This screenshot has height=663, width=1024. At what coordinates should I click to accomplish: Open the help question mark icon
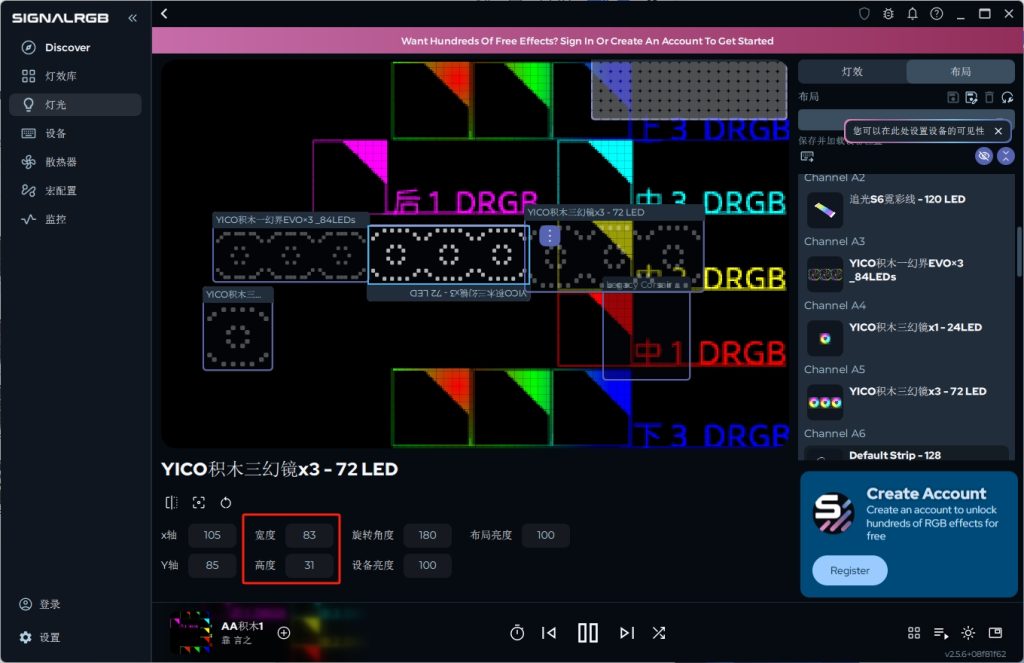[936, 14]
